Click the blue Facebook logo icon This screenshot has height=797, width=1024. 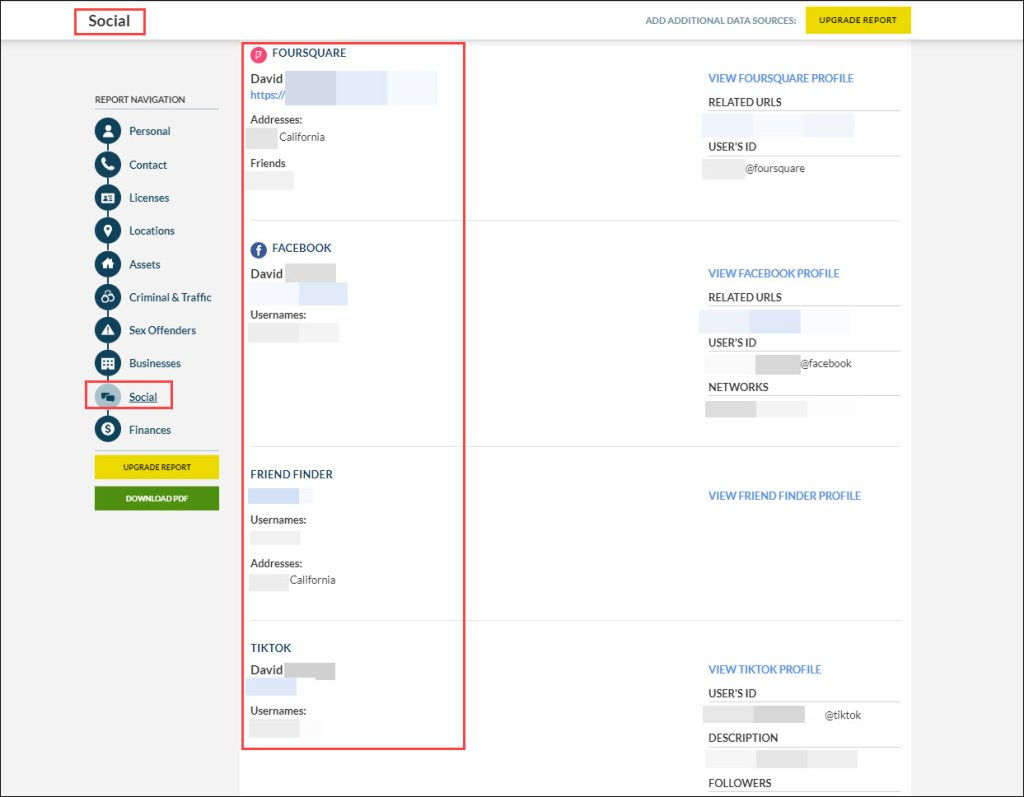(259, 250)
